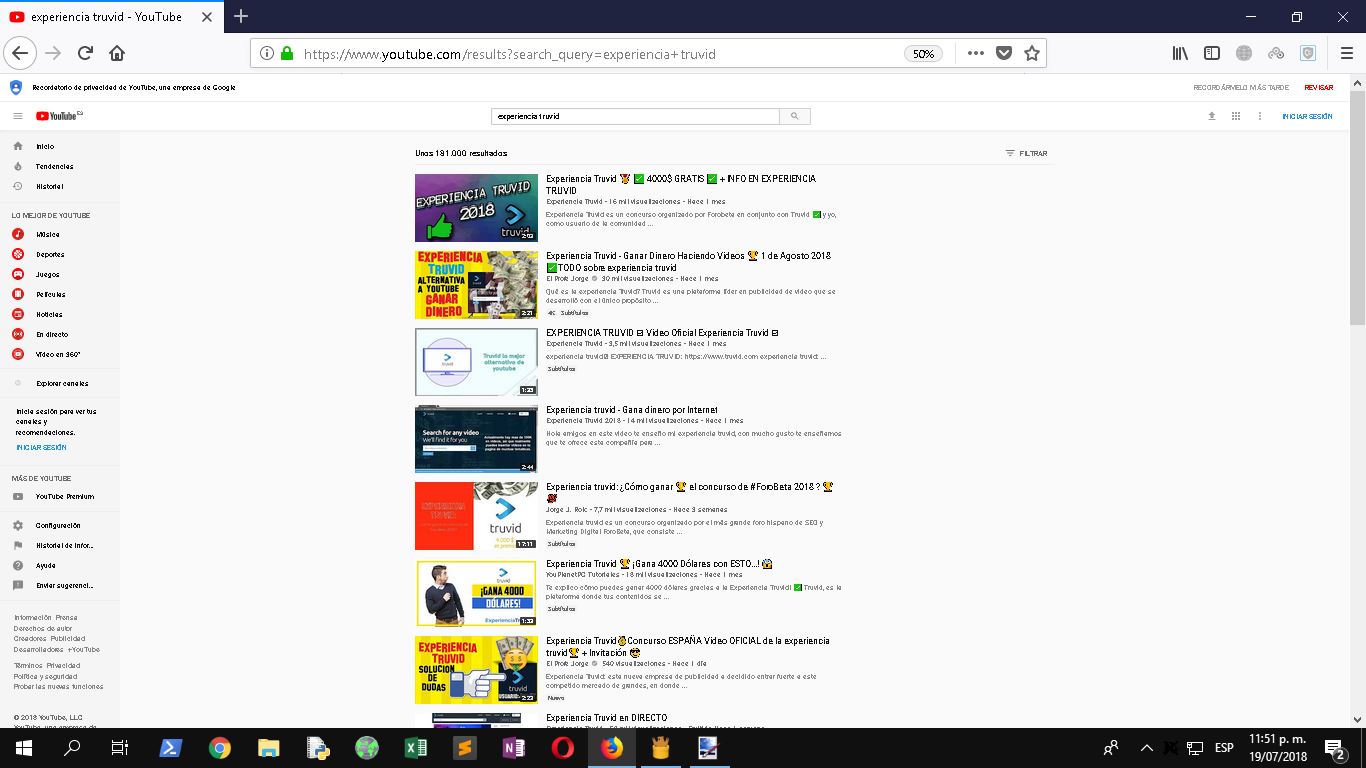Open the Windows Start menu
Image resolution: width=1366 pixels, height=768 pixels.
[24, 747]
